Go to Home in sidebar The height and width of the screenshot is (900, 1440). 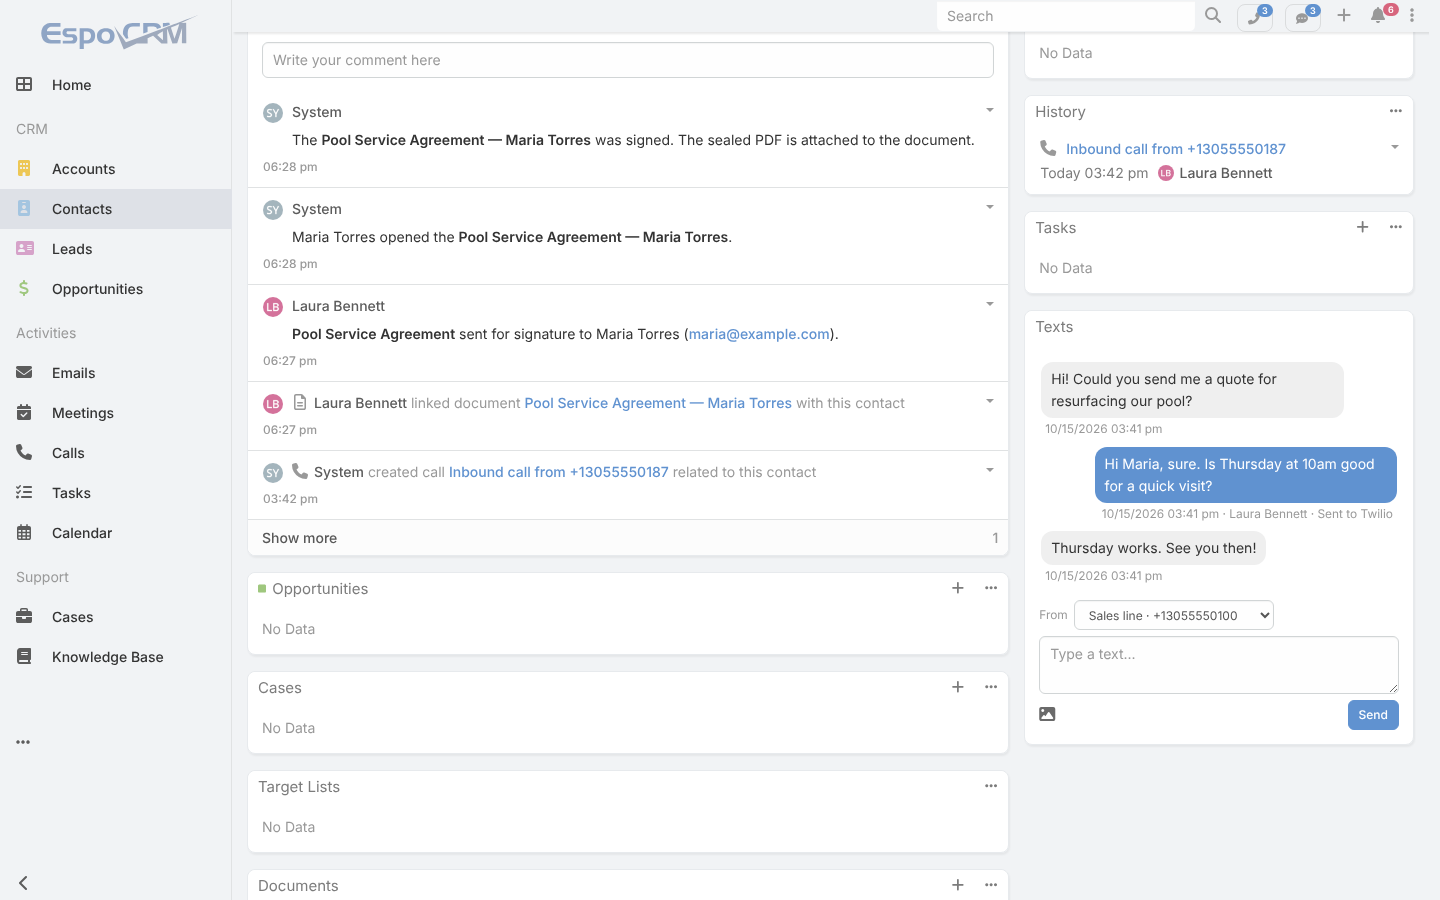116,85
